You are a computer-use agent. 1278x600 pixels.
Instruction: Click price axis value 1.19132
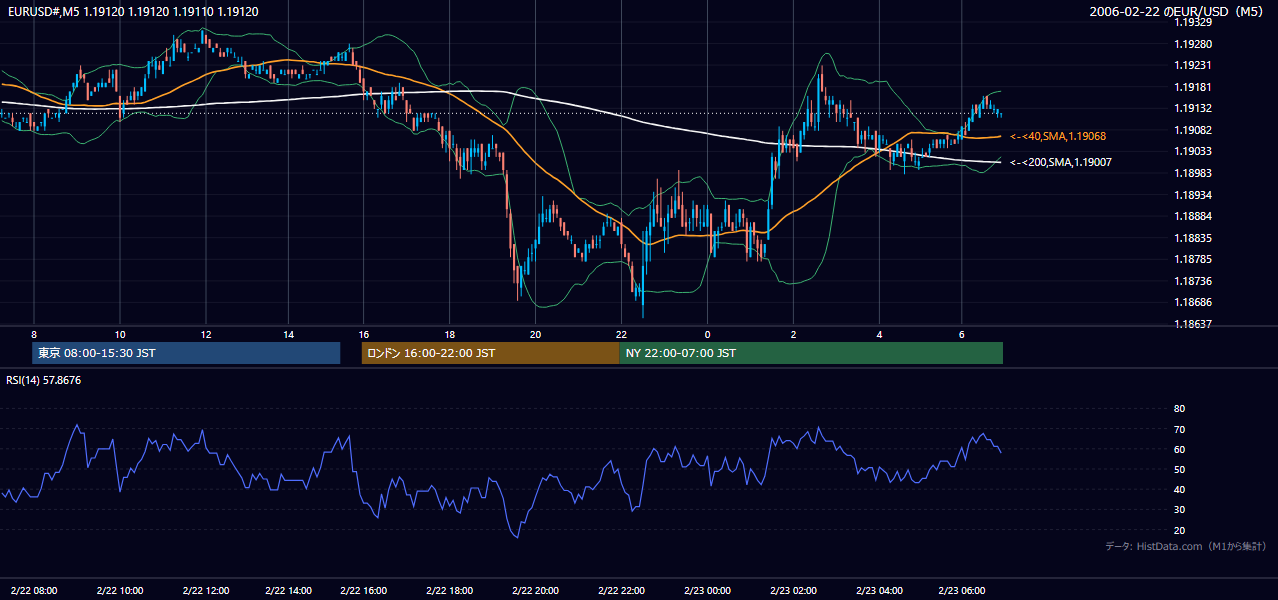pos(1192,108)
